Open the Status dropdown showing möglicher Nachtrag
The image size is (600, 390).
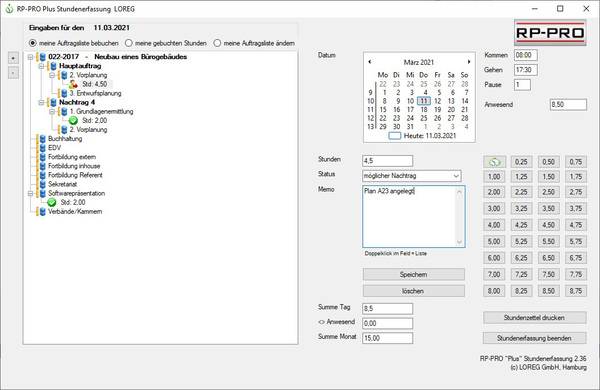point(412,176)
